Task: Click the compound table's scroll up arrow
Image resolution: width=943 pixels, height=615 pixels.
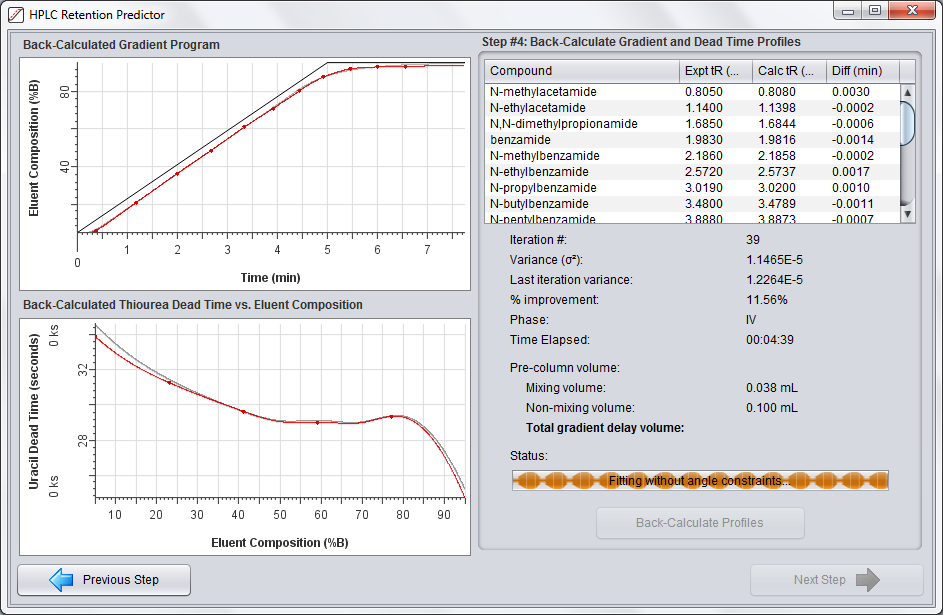Action: point(907,92)
